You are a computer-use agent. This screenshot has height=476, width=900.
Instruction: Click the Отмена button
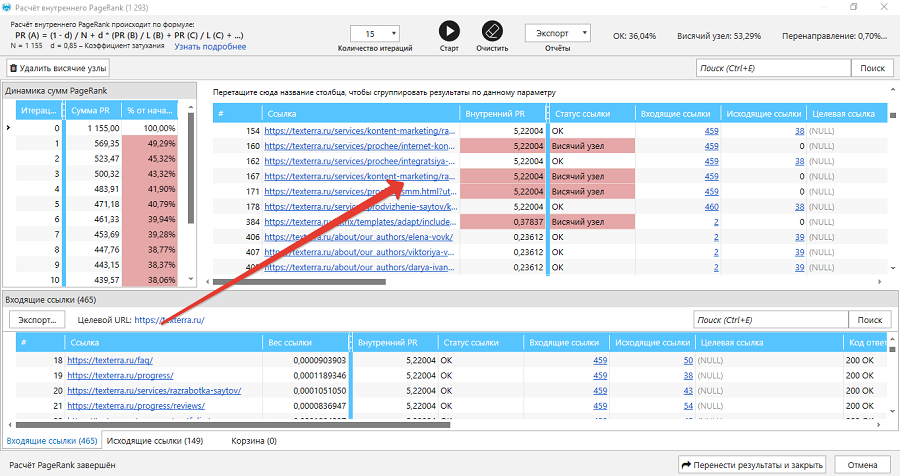point(862,465)
